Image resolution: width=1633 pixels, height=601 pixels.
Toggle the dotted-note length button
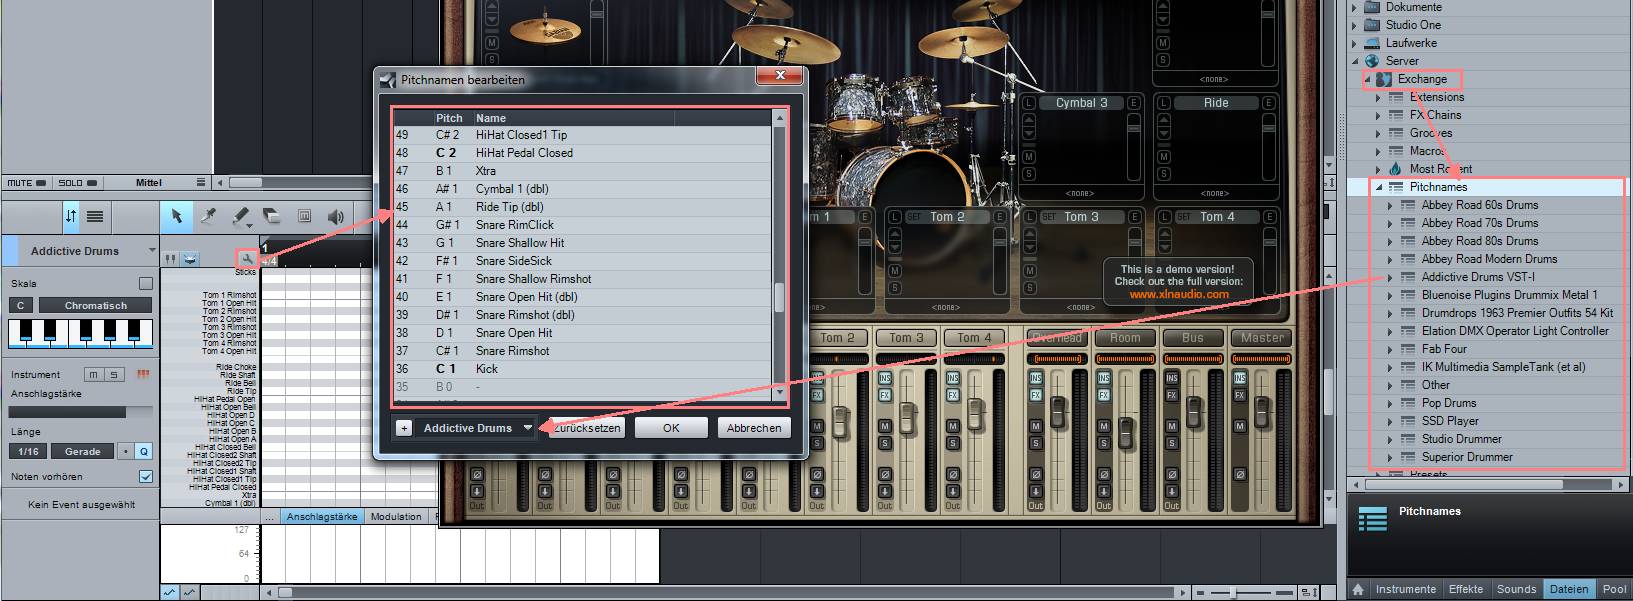[x=126, y=451]
